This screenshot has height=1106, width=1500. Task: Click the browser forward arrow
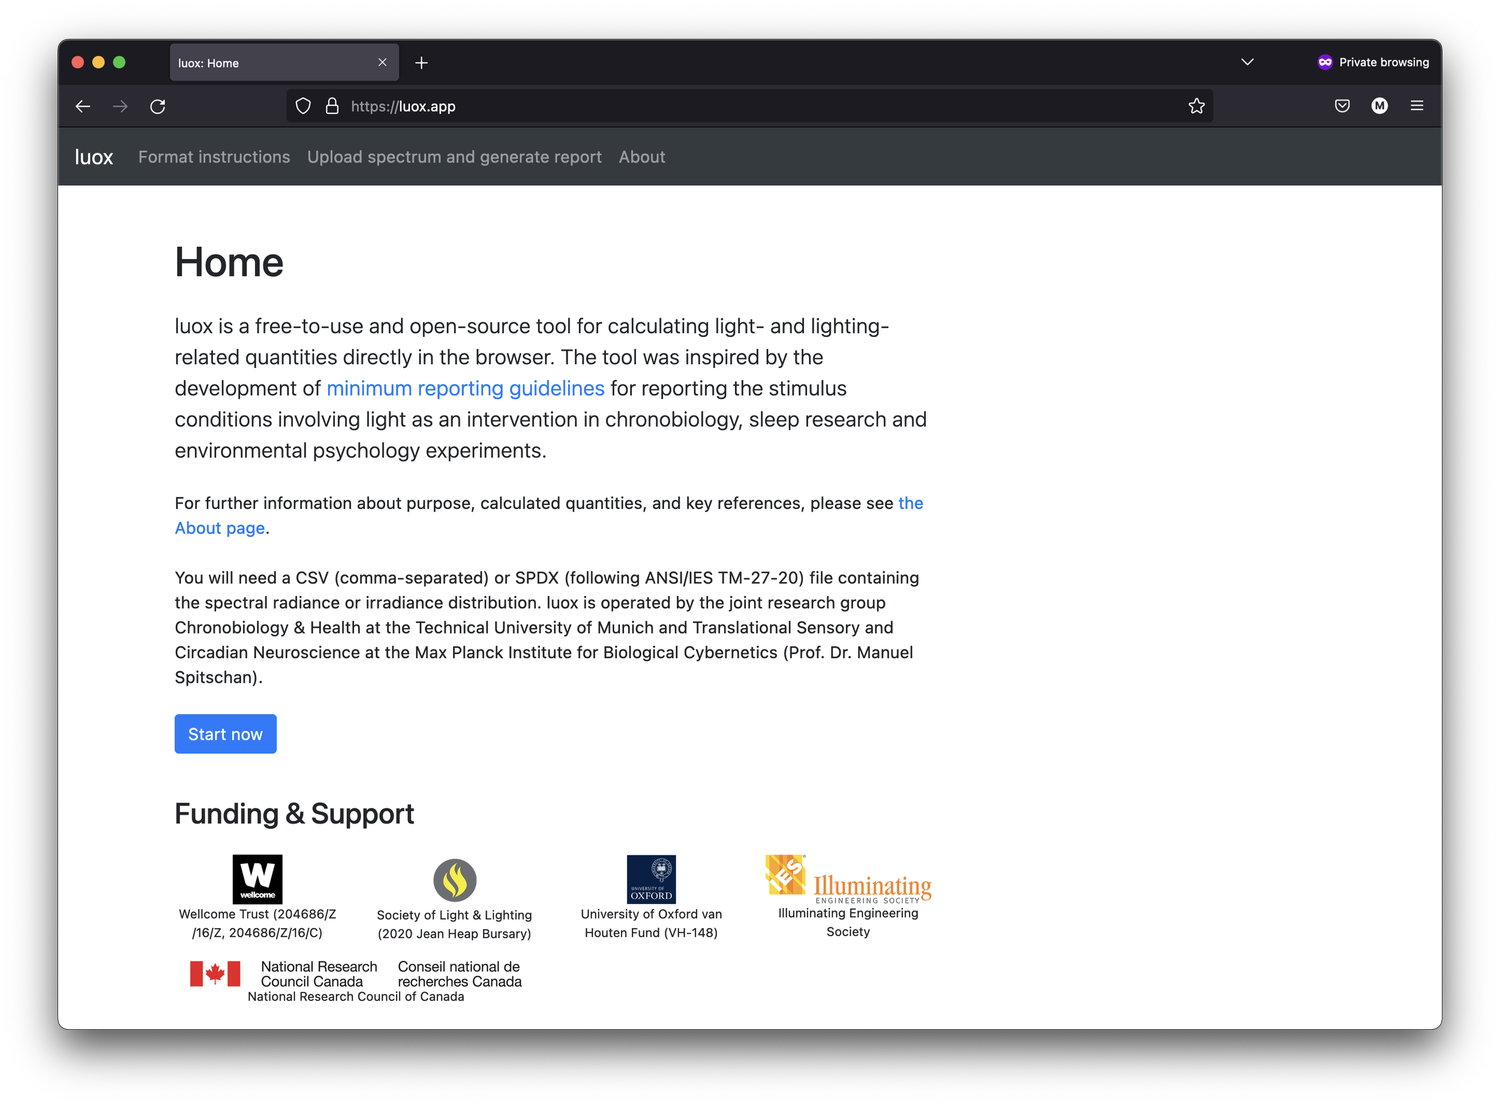[120, 106]
